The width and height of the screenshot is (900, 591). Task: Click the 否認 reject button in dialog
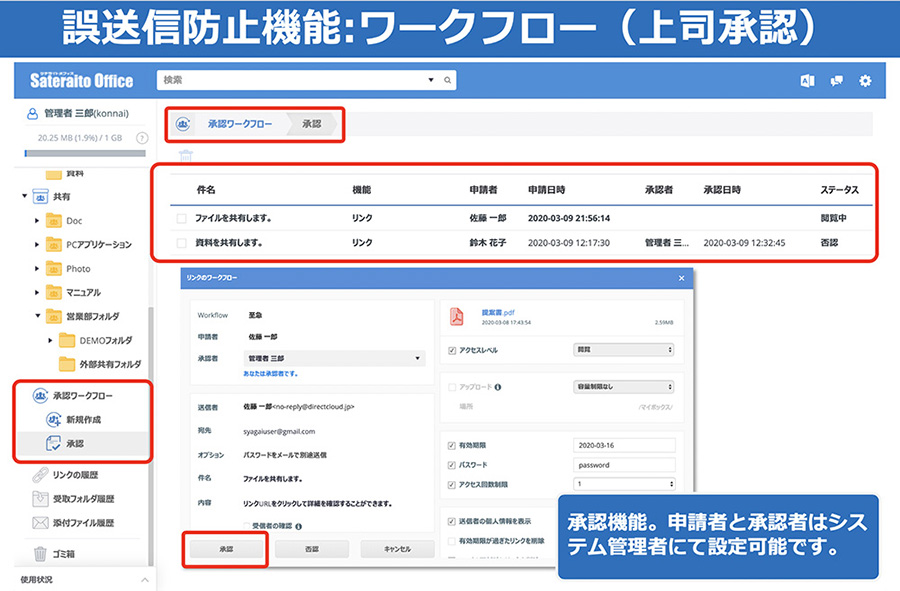(312, 549)
